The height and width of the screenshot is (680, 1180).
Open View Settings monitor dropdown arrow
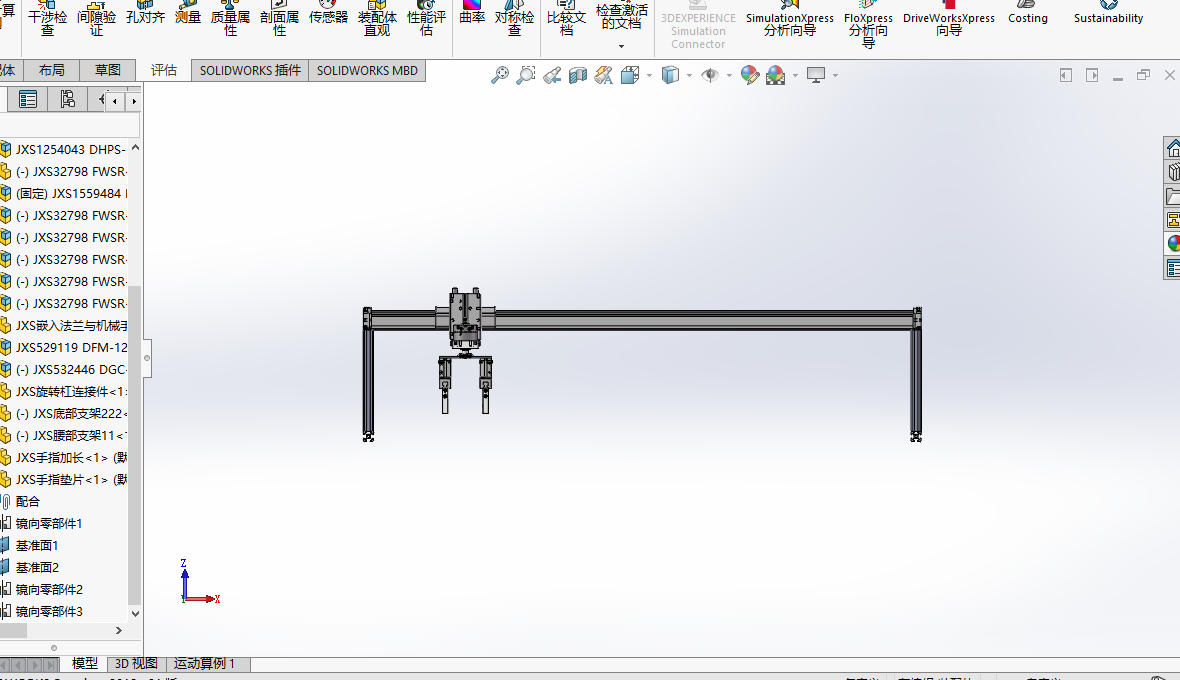(x=835, y=75)
